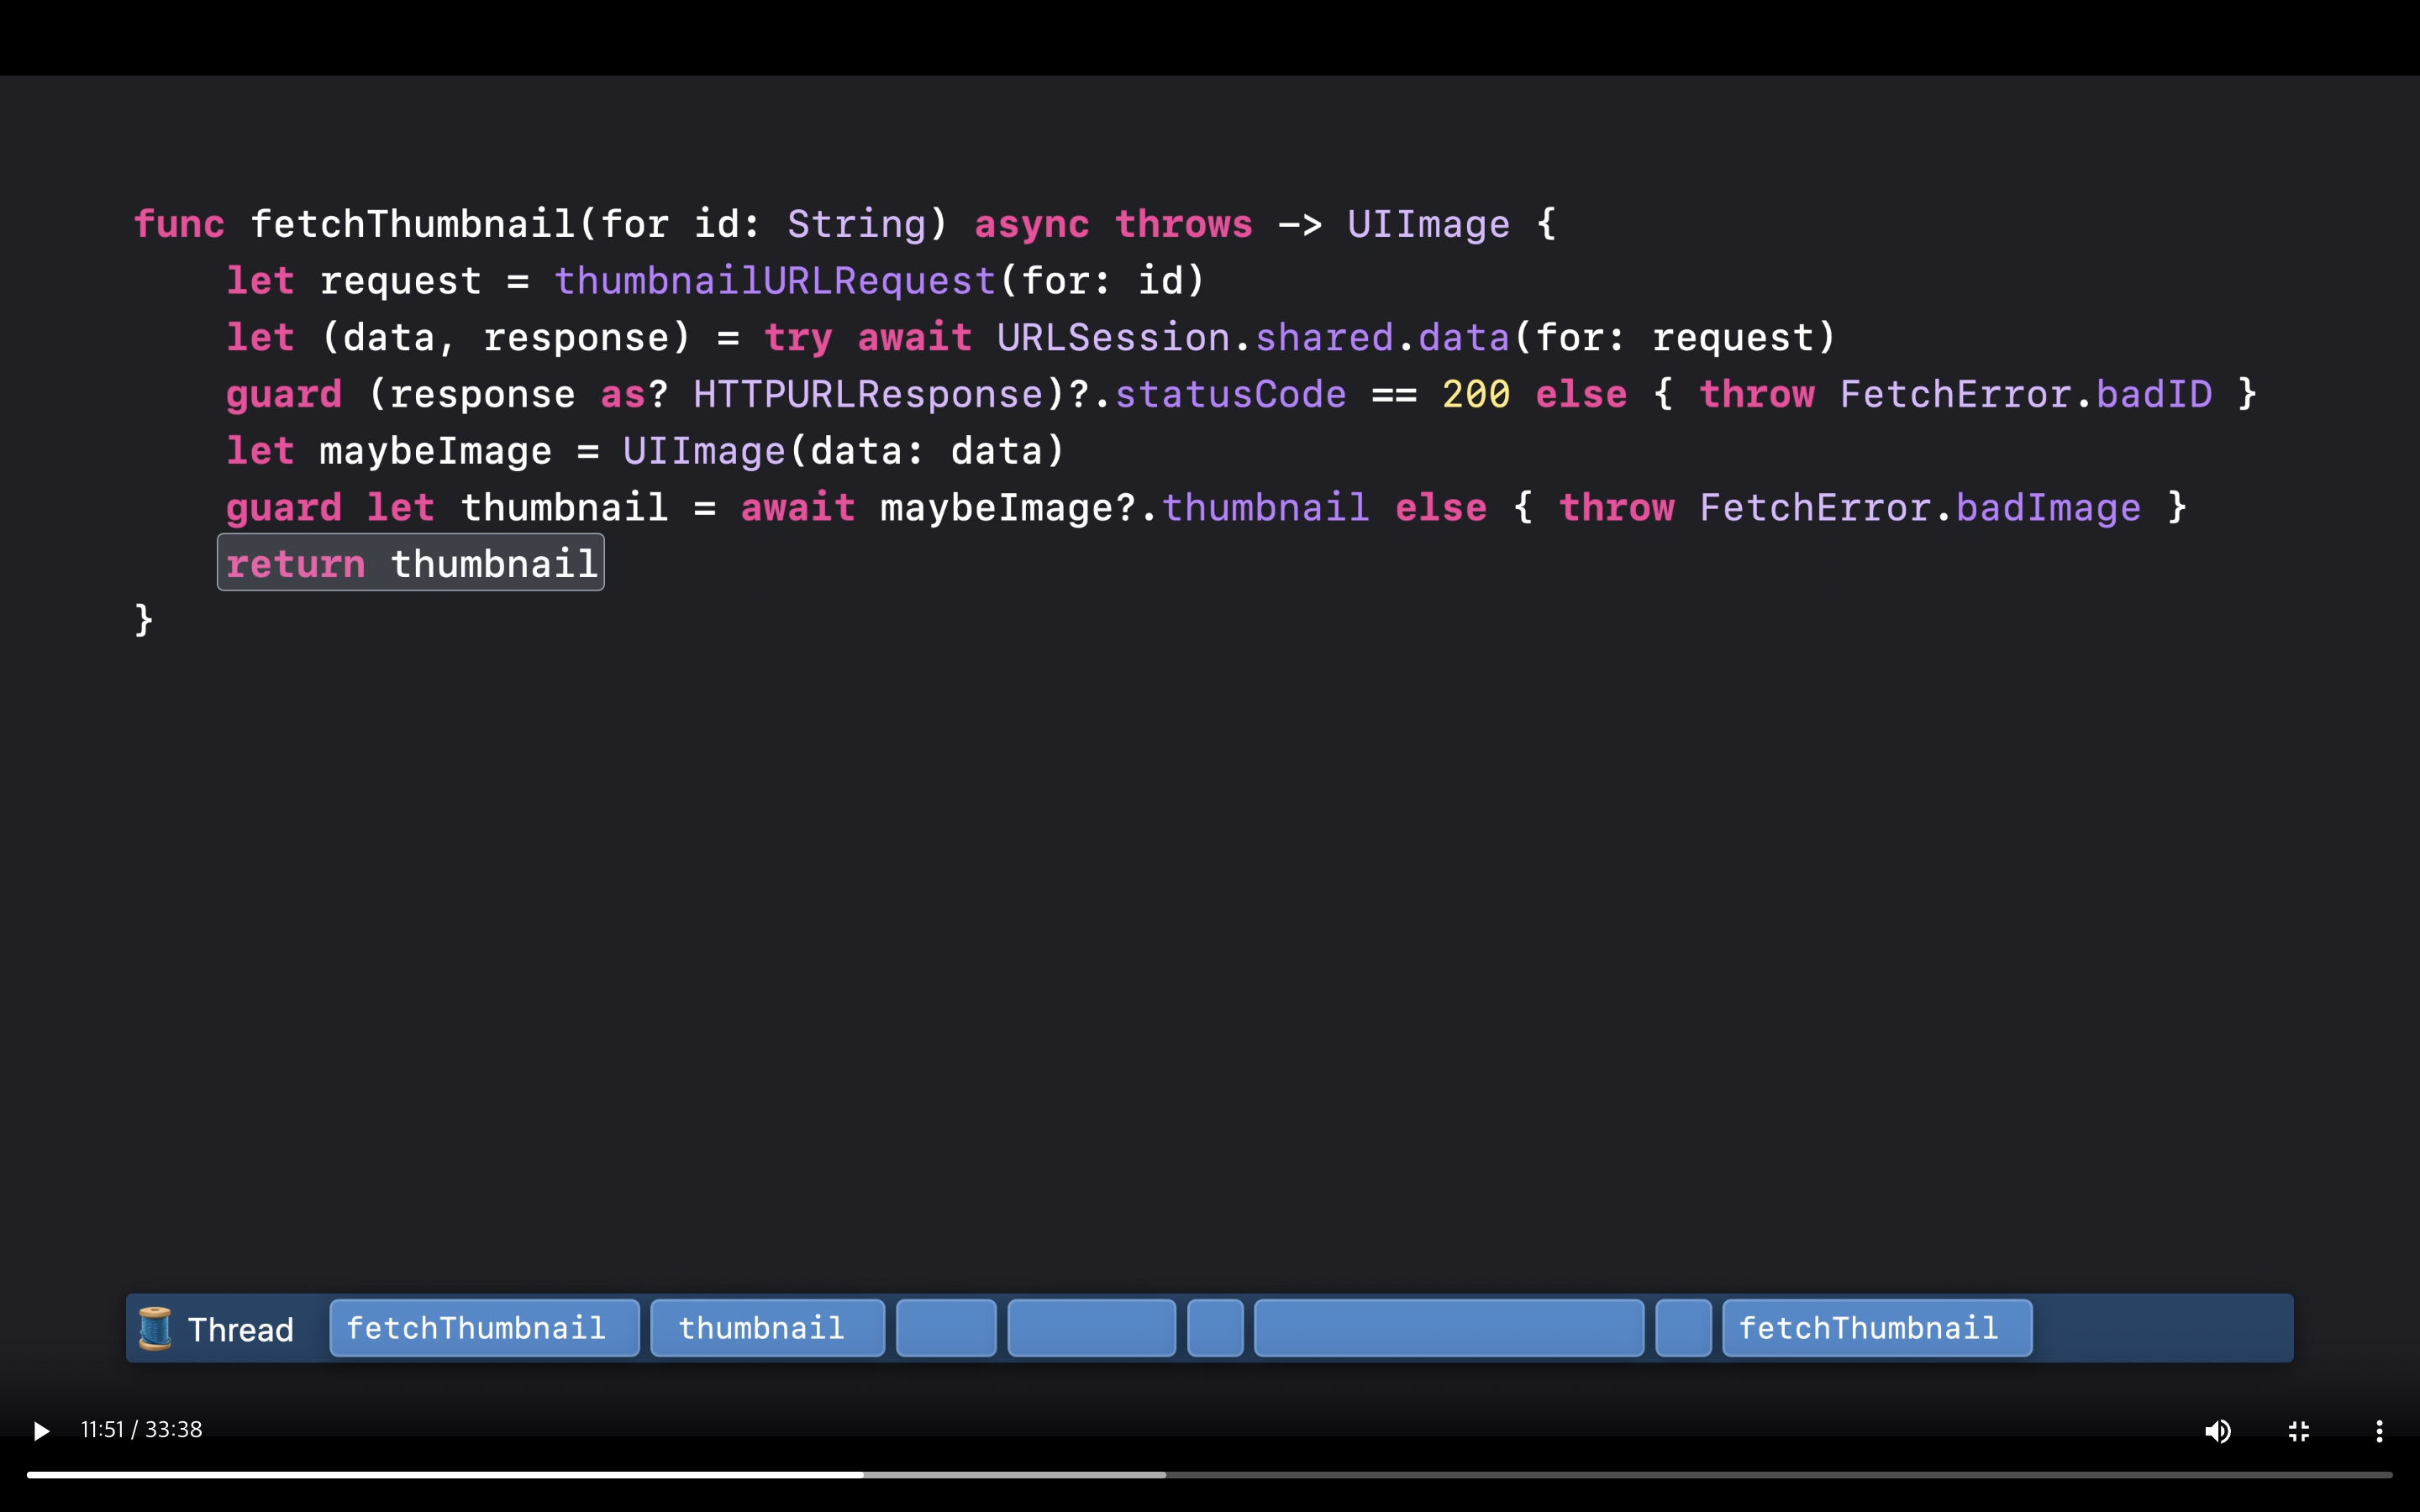Screen dimensions: 2420x1512
Task: Click HTTPURLResponse in the first guard statement
Action: (867, 394)
